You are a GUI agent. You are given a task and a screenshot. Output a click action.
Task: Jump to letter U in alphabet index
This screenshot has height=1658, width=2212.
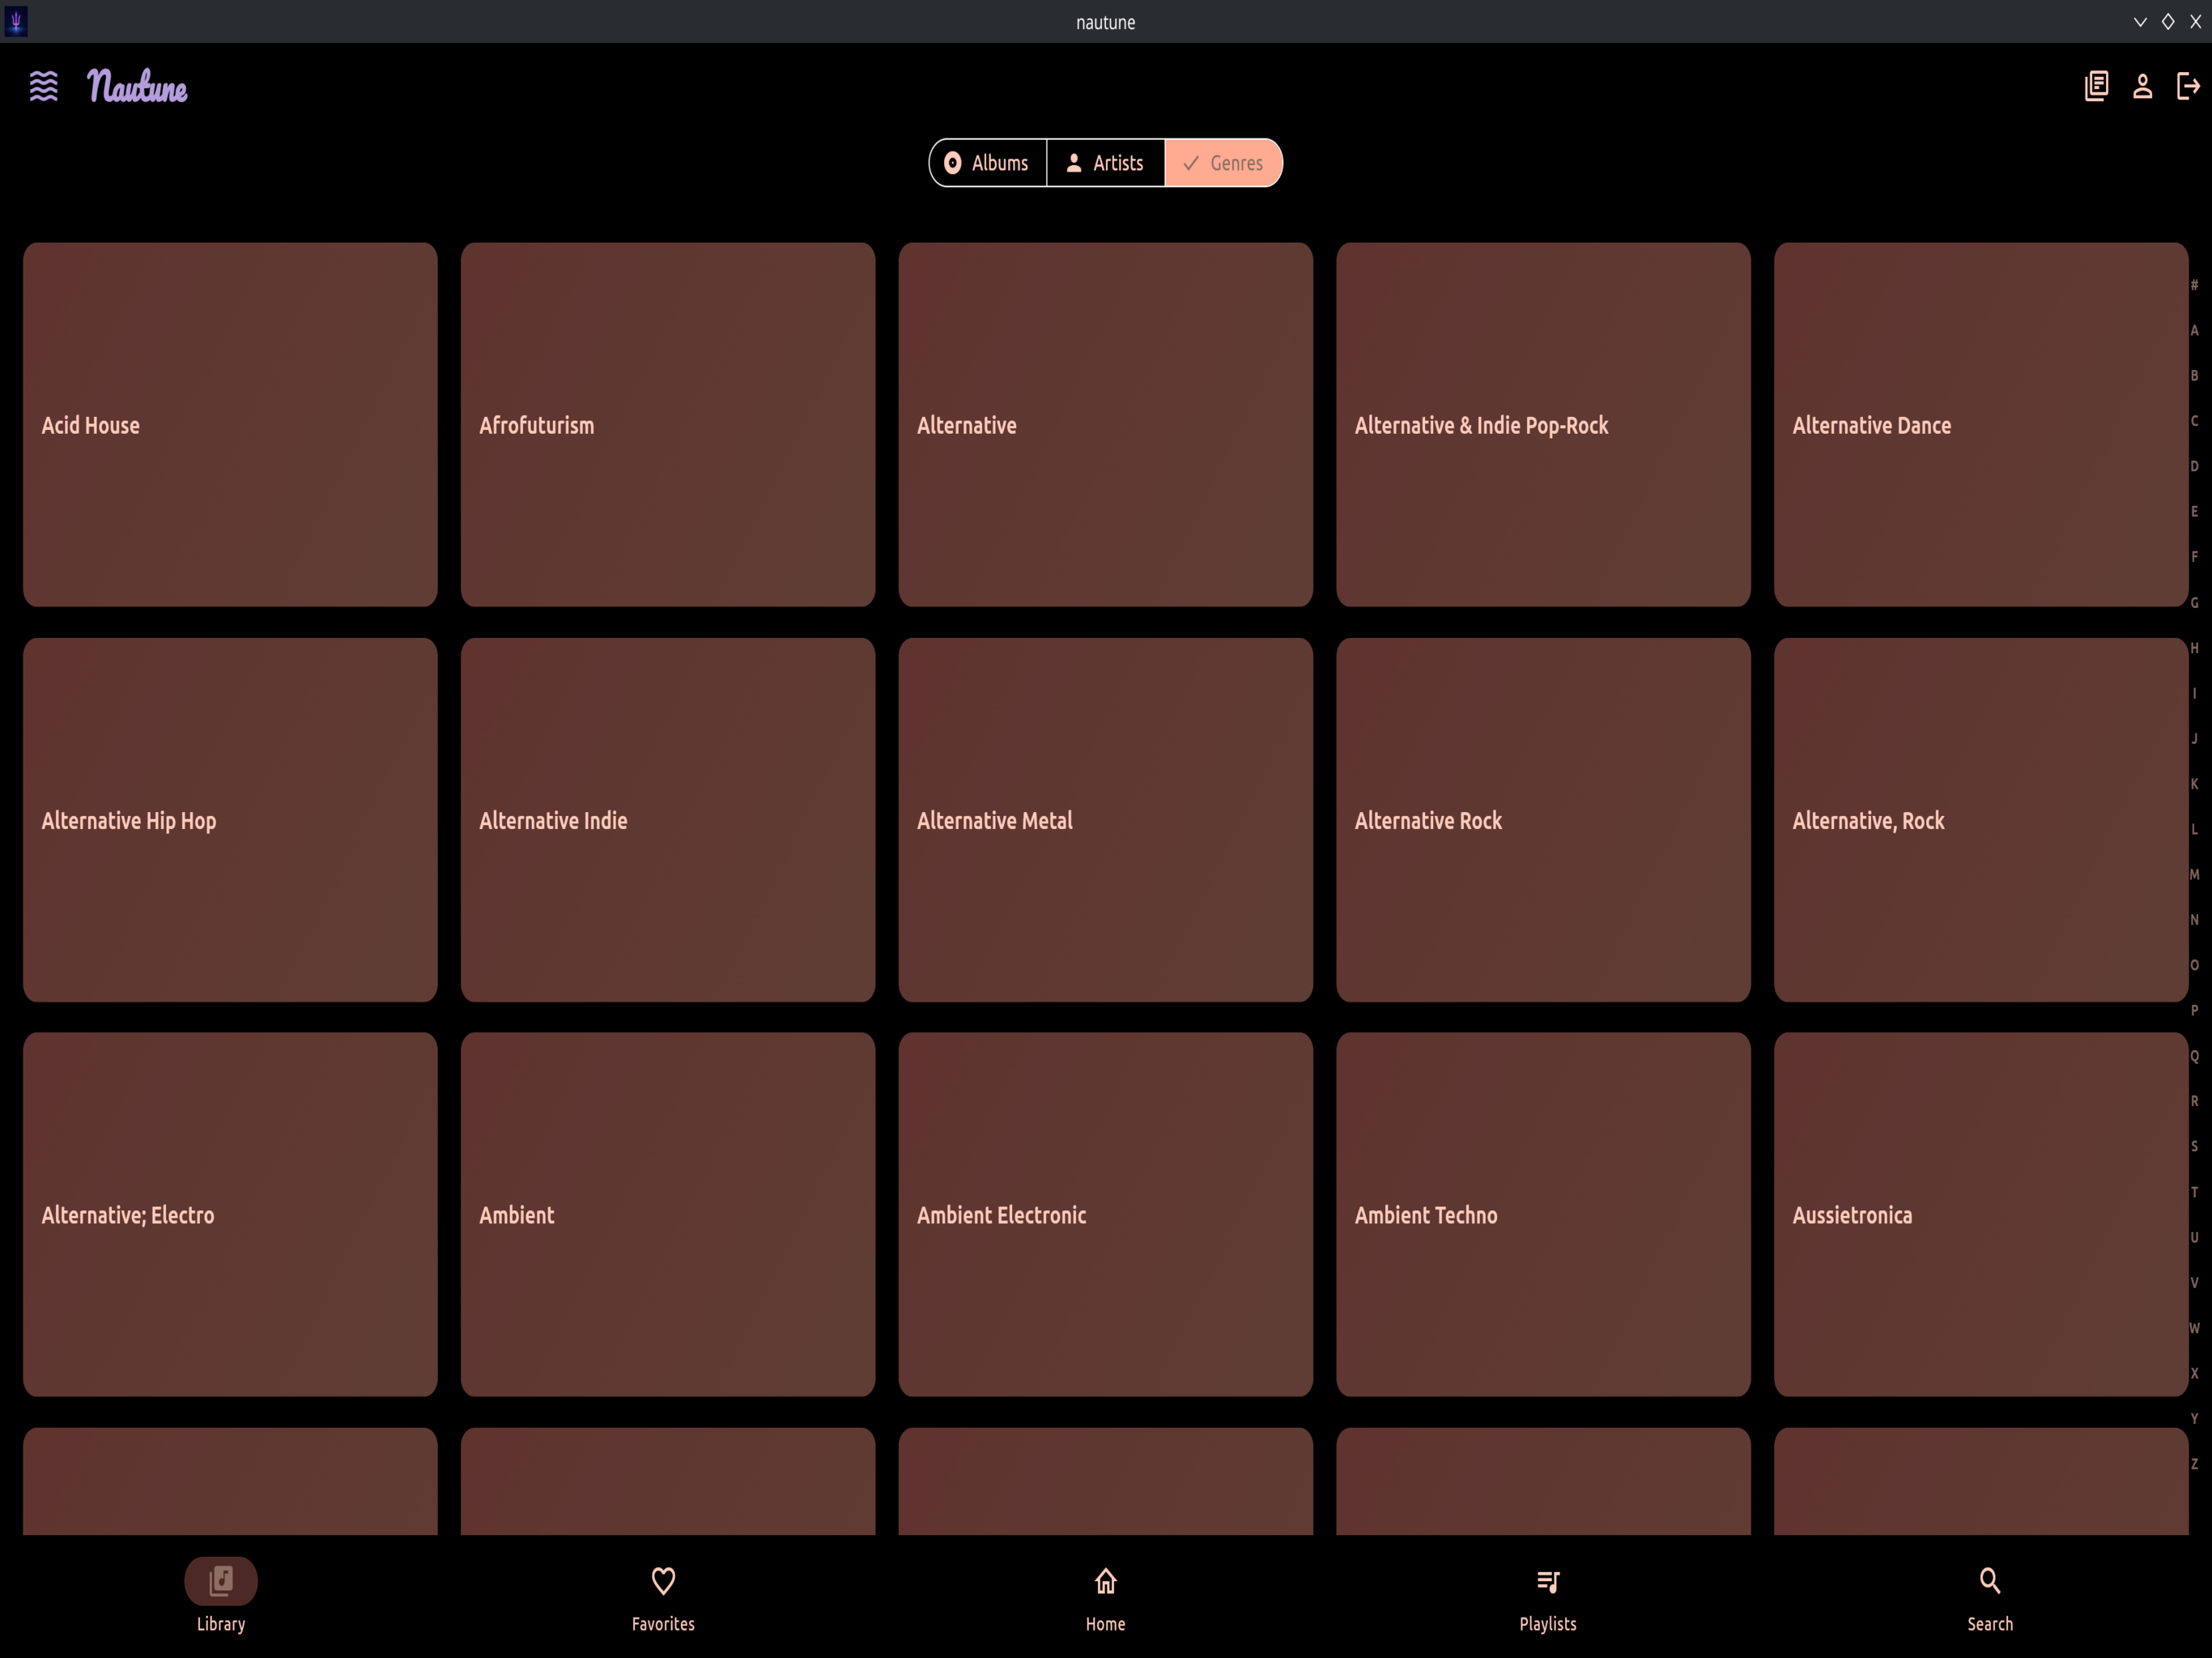click(2195, 1237)
